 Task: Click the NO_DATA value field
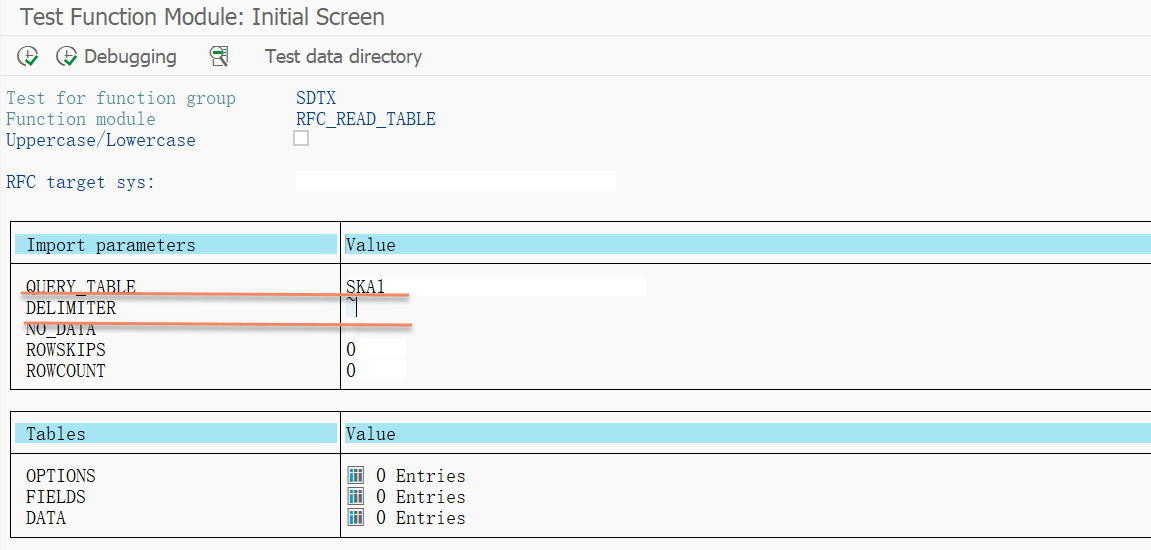tap(352, 329)
